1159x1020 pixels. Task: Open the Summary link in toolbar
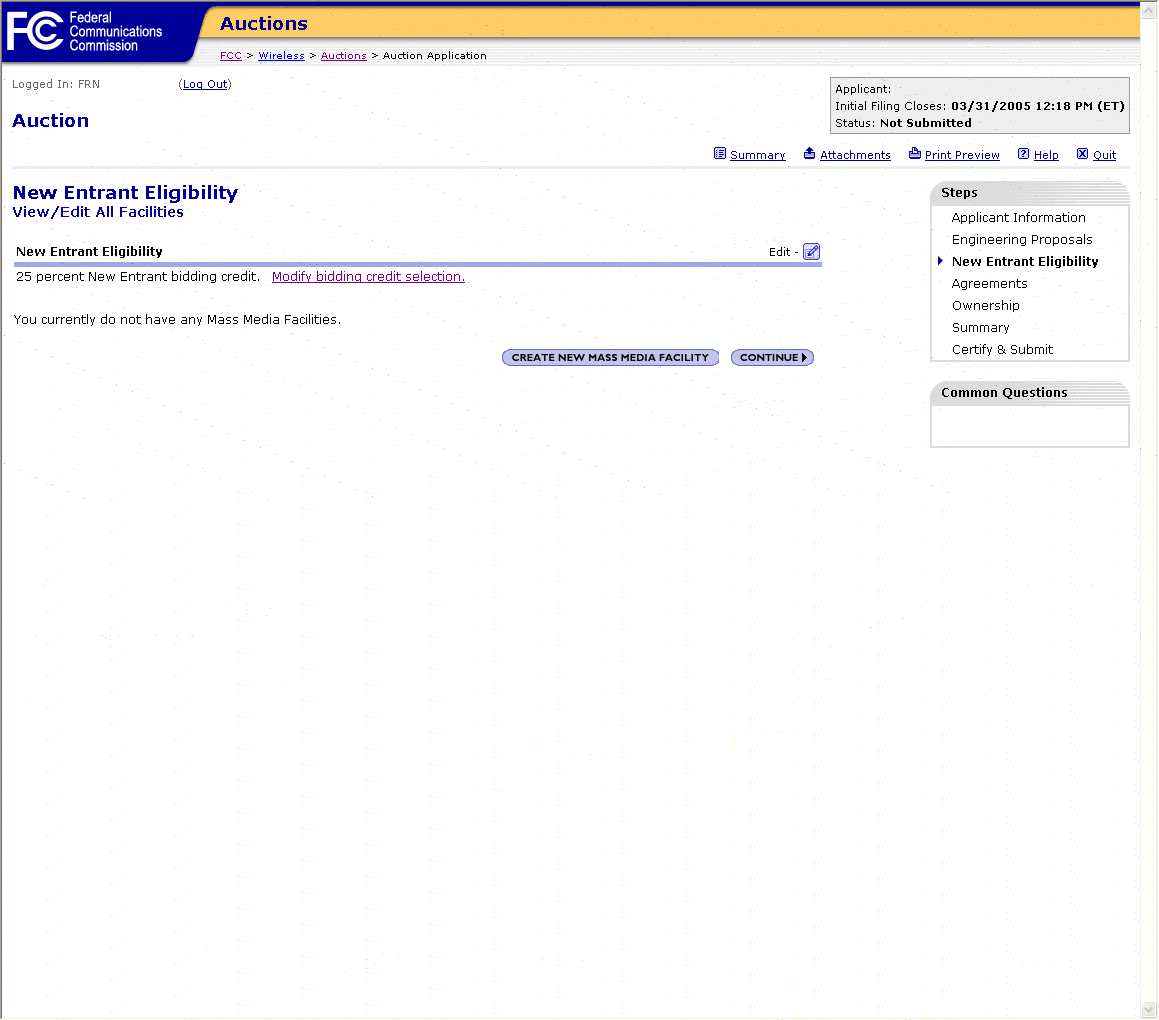coord(758,155)
